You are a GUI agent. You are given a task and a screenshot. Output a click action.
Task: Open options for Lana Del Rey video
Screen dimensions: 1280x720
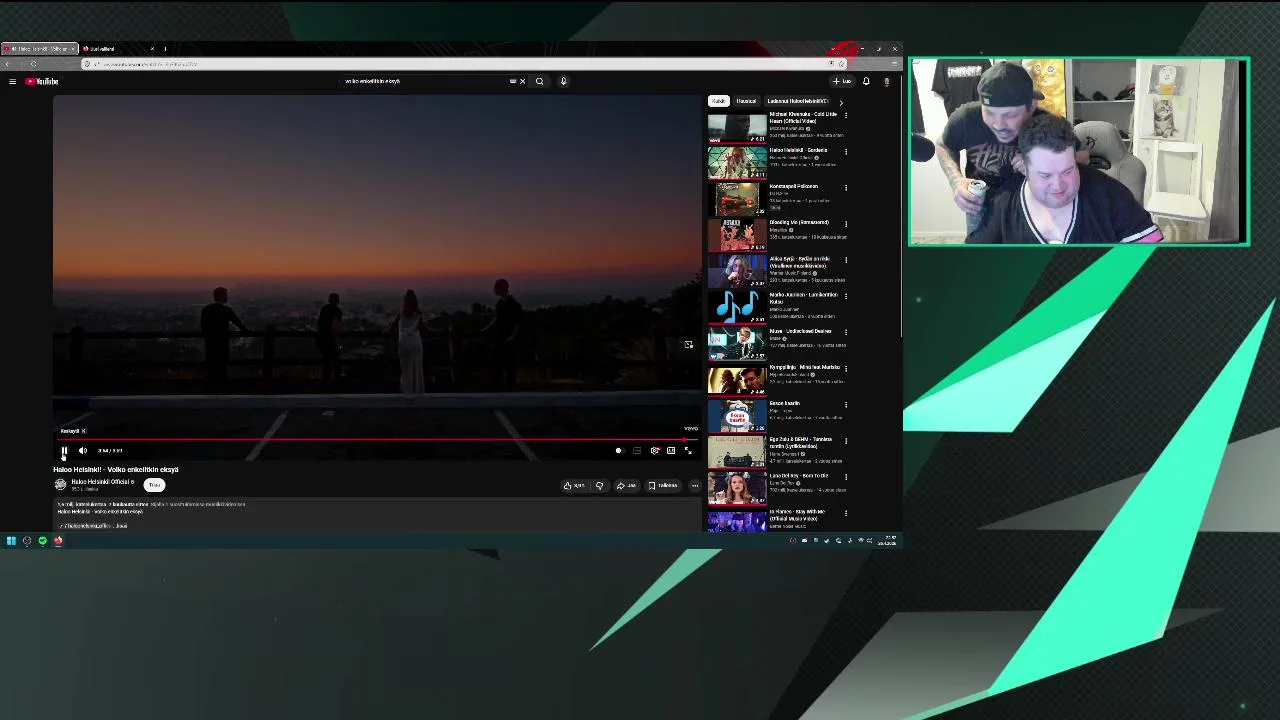846,476
